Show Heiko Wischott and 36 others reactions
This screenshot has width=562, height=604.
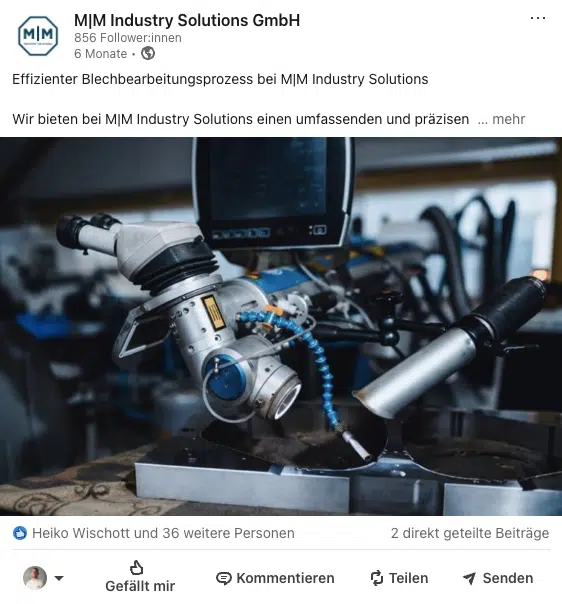163,533
